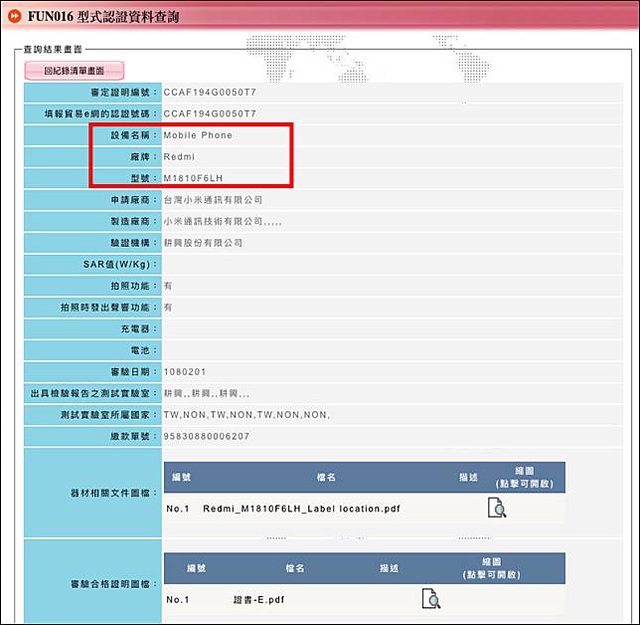Viewport: 640px width, 625px height.
Task: Open thumbnail preview icon for 證書-E.pdf
Action: coord(430,599)
